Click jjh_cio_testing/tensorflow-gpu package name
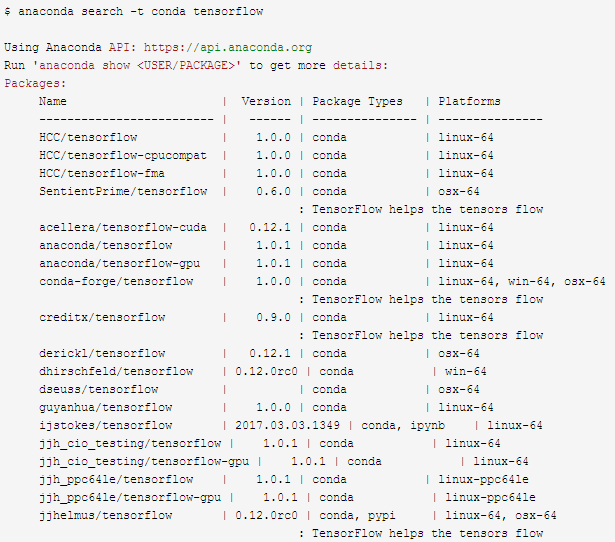Viewport: 615px width, 542px height. [x=144, y=462]
